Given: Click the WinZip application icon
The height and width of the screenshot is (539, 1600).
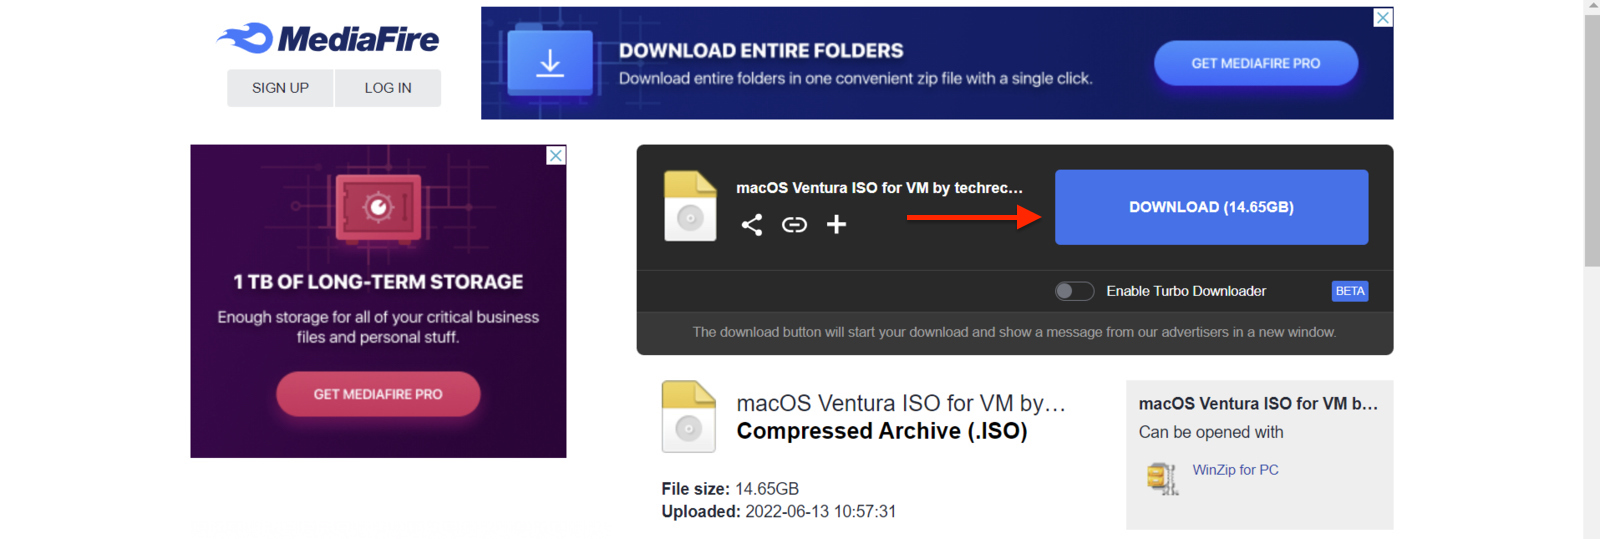Looking at the screenshot, I should 1162,479.
